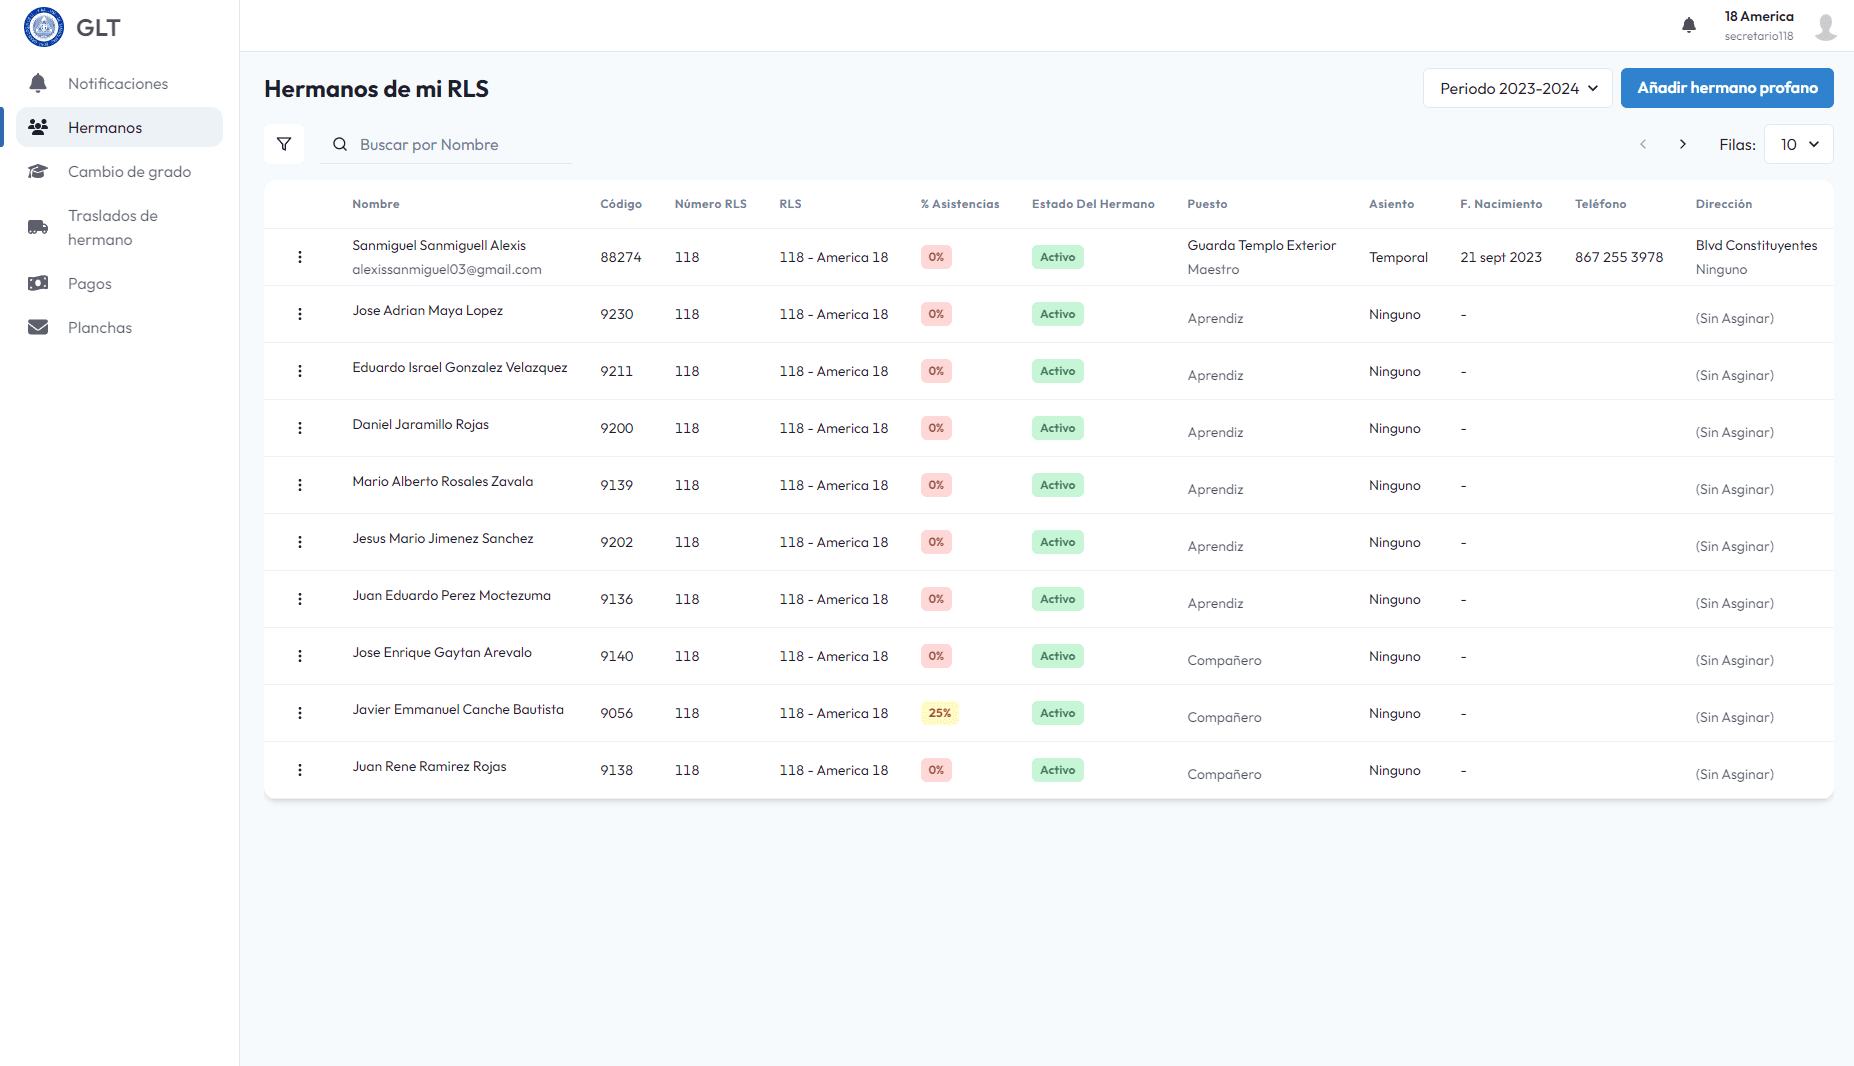The width and height of the screenshot is (1854, 1066).
Task: Click the user avatar icon
Action: pyautogui.click(x=1825, y=26)
